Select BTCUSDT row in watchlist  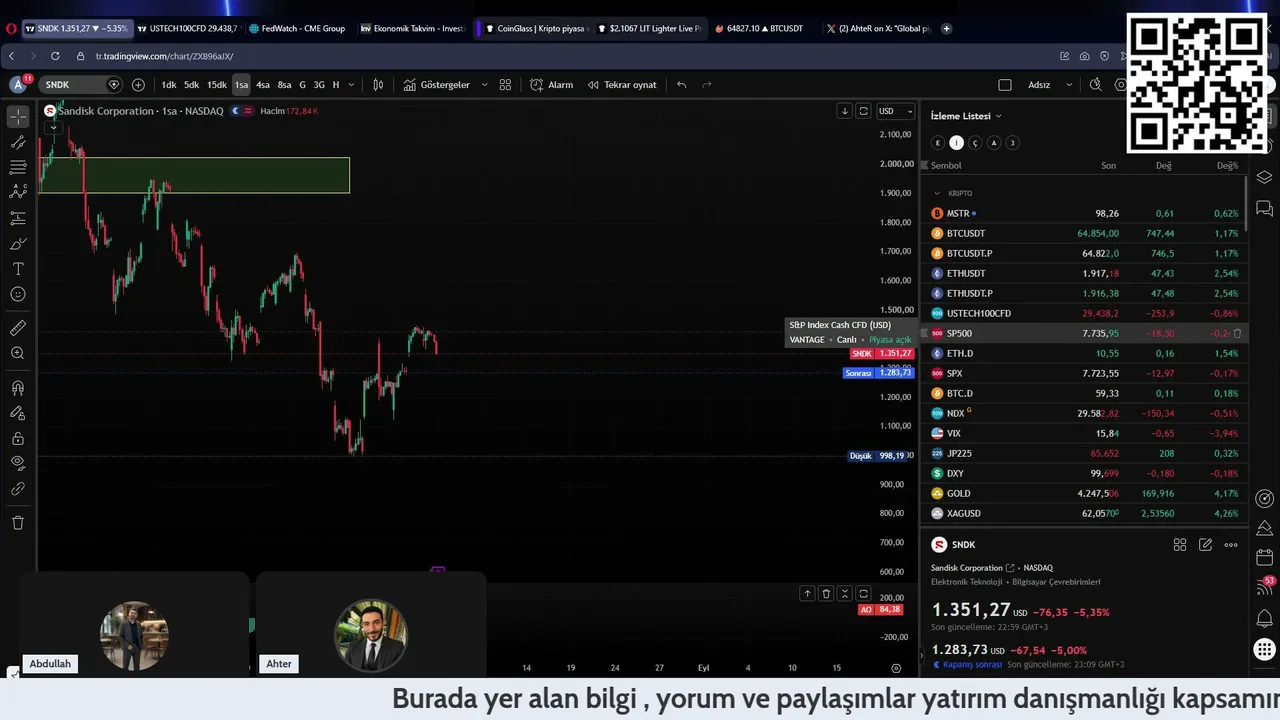pyautogui.click(x=1085, y=233)
